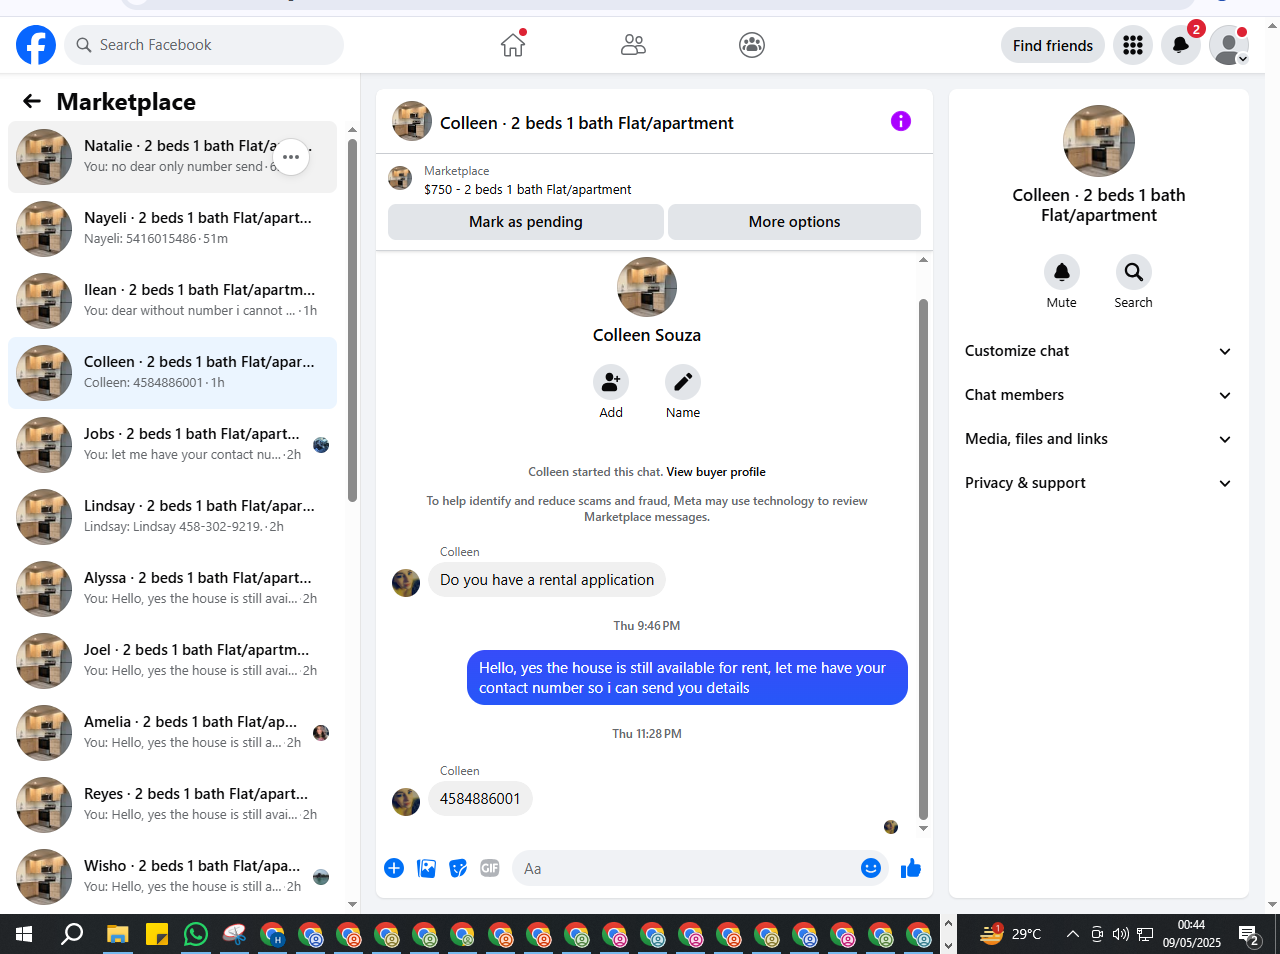Choose a GIF icon in composer
The image size is (1280, 954).
coord(490,868)
